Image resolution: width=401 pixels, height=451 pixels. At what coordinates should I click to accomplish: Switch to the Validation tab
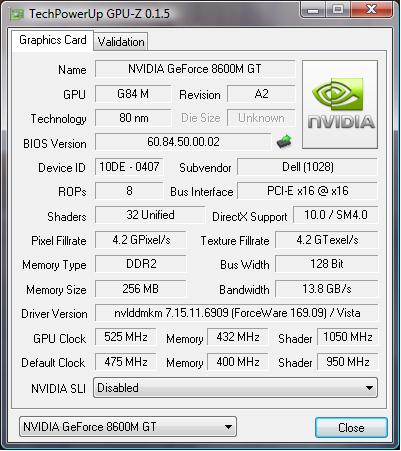point(121,42)
